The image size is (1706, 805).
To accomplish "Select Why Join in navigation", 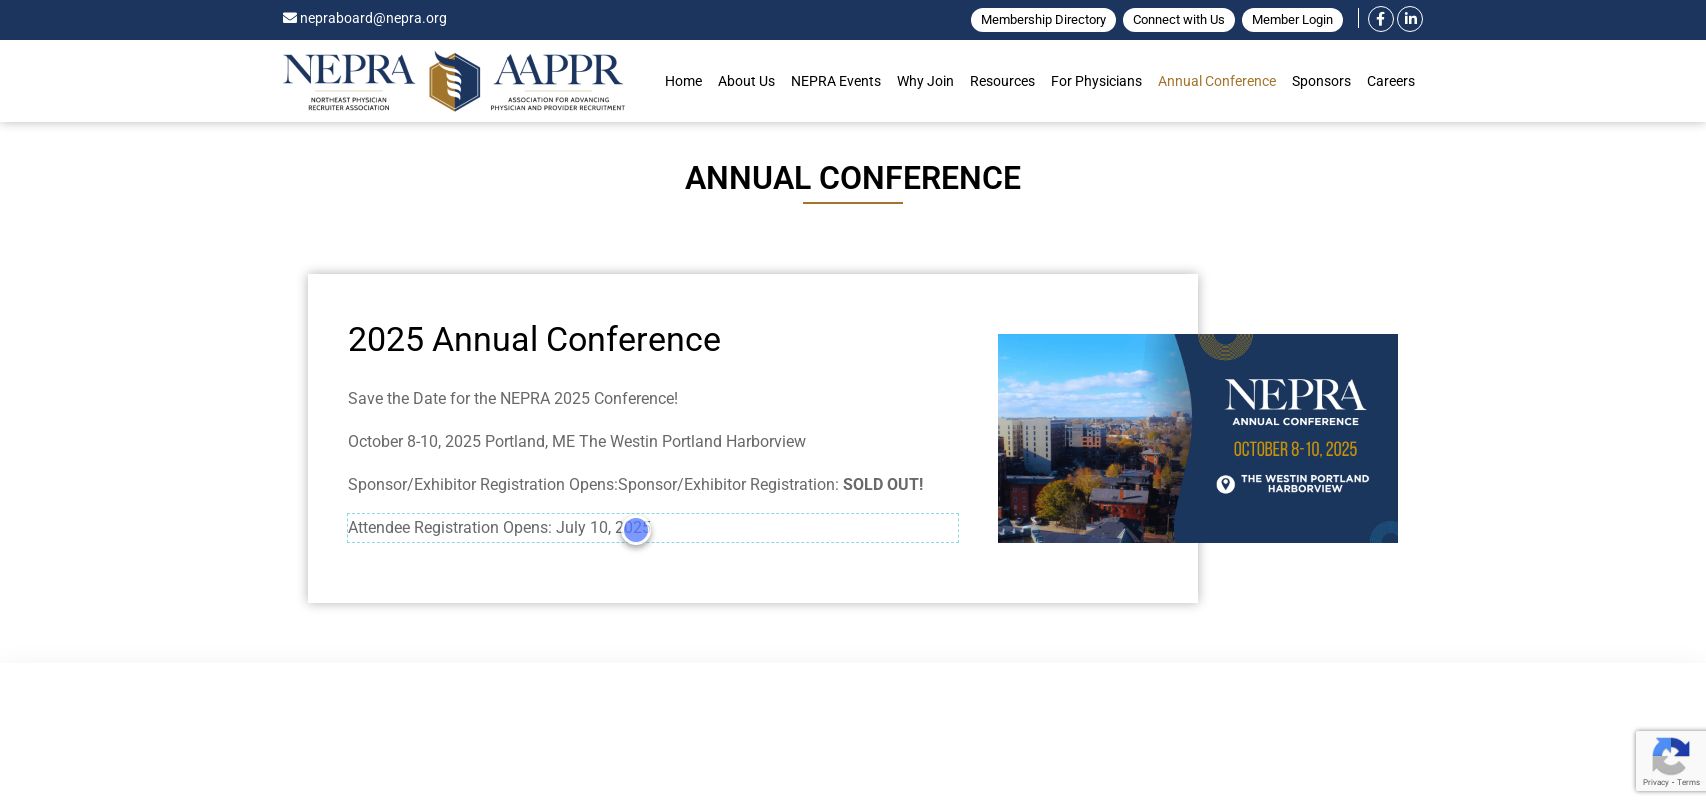I will coord(925,81).
